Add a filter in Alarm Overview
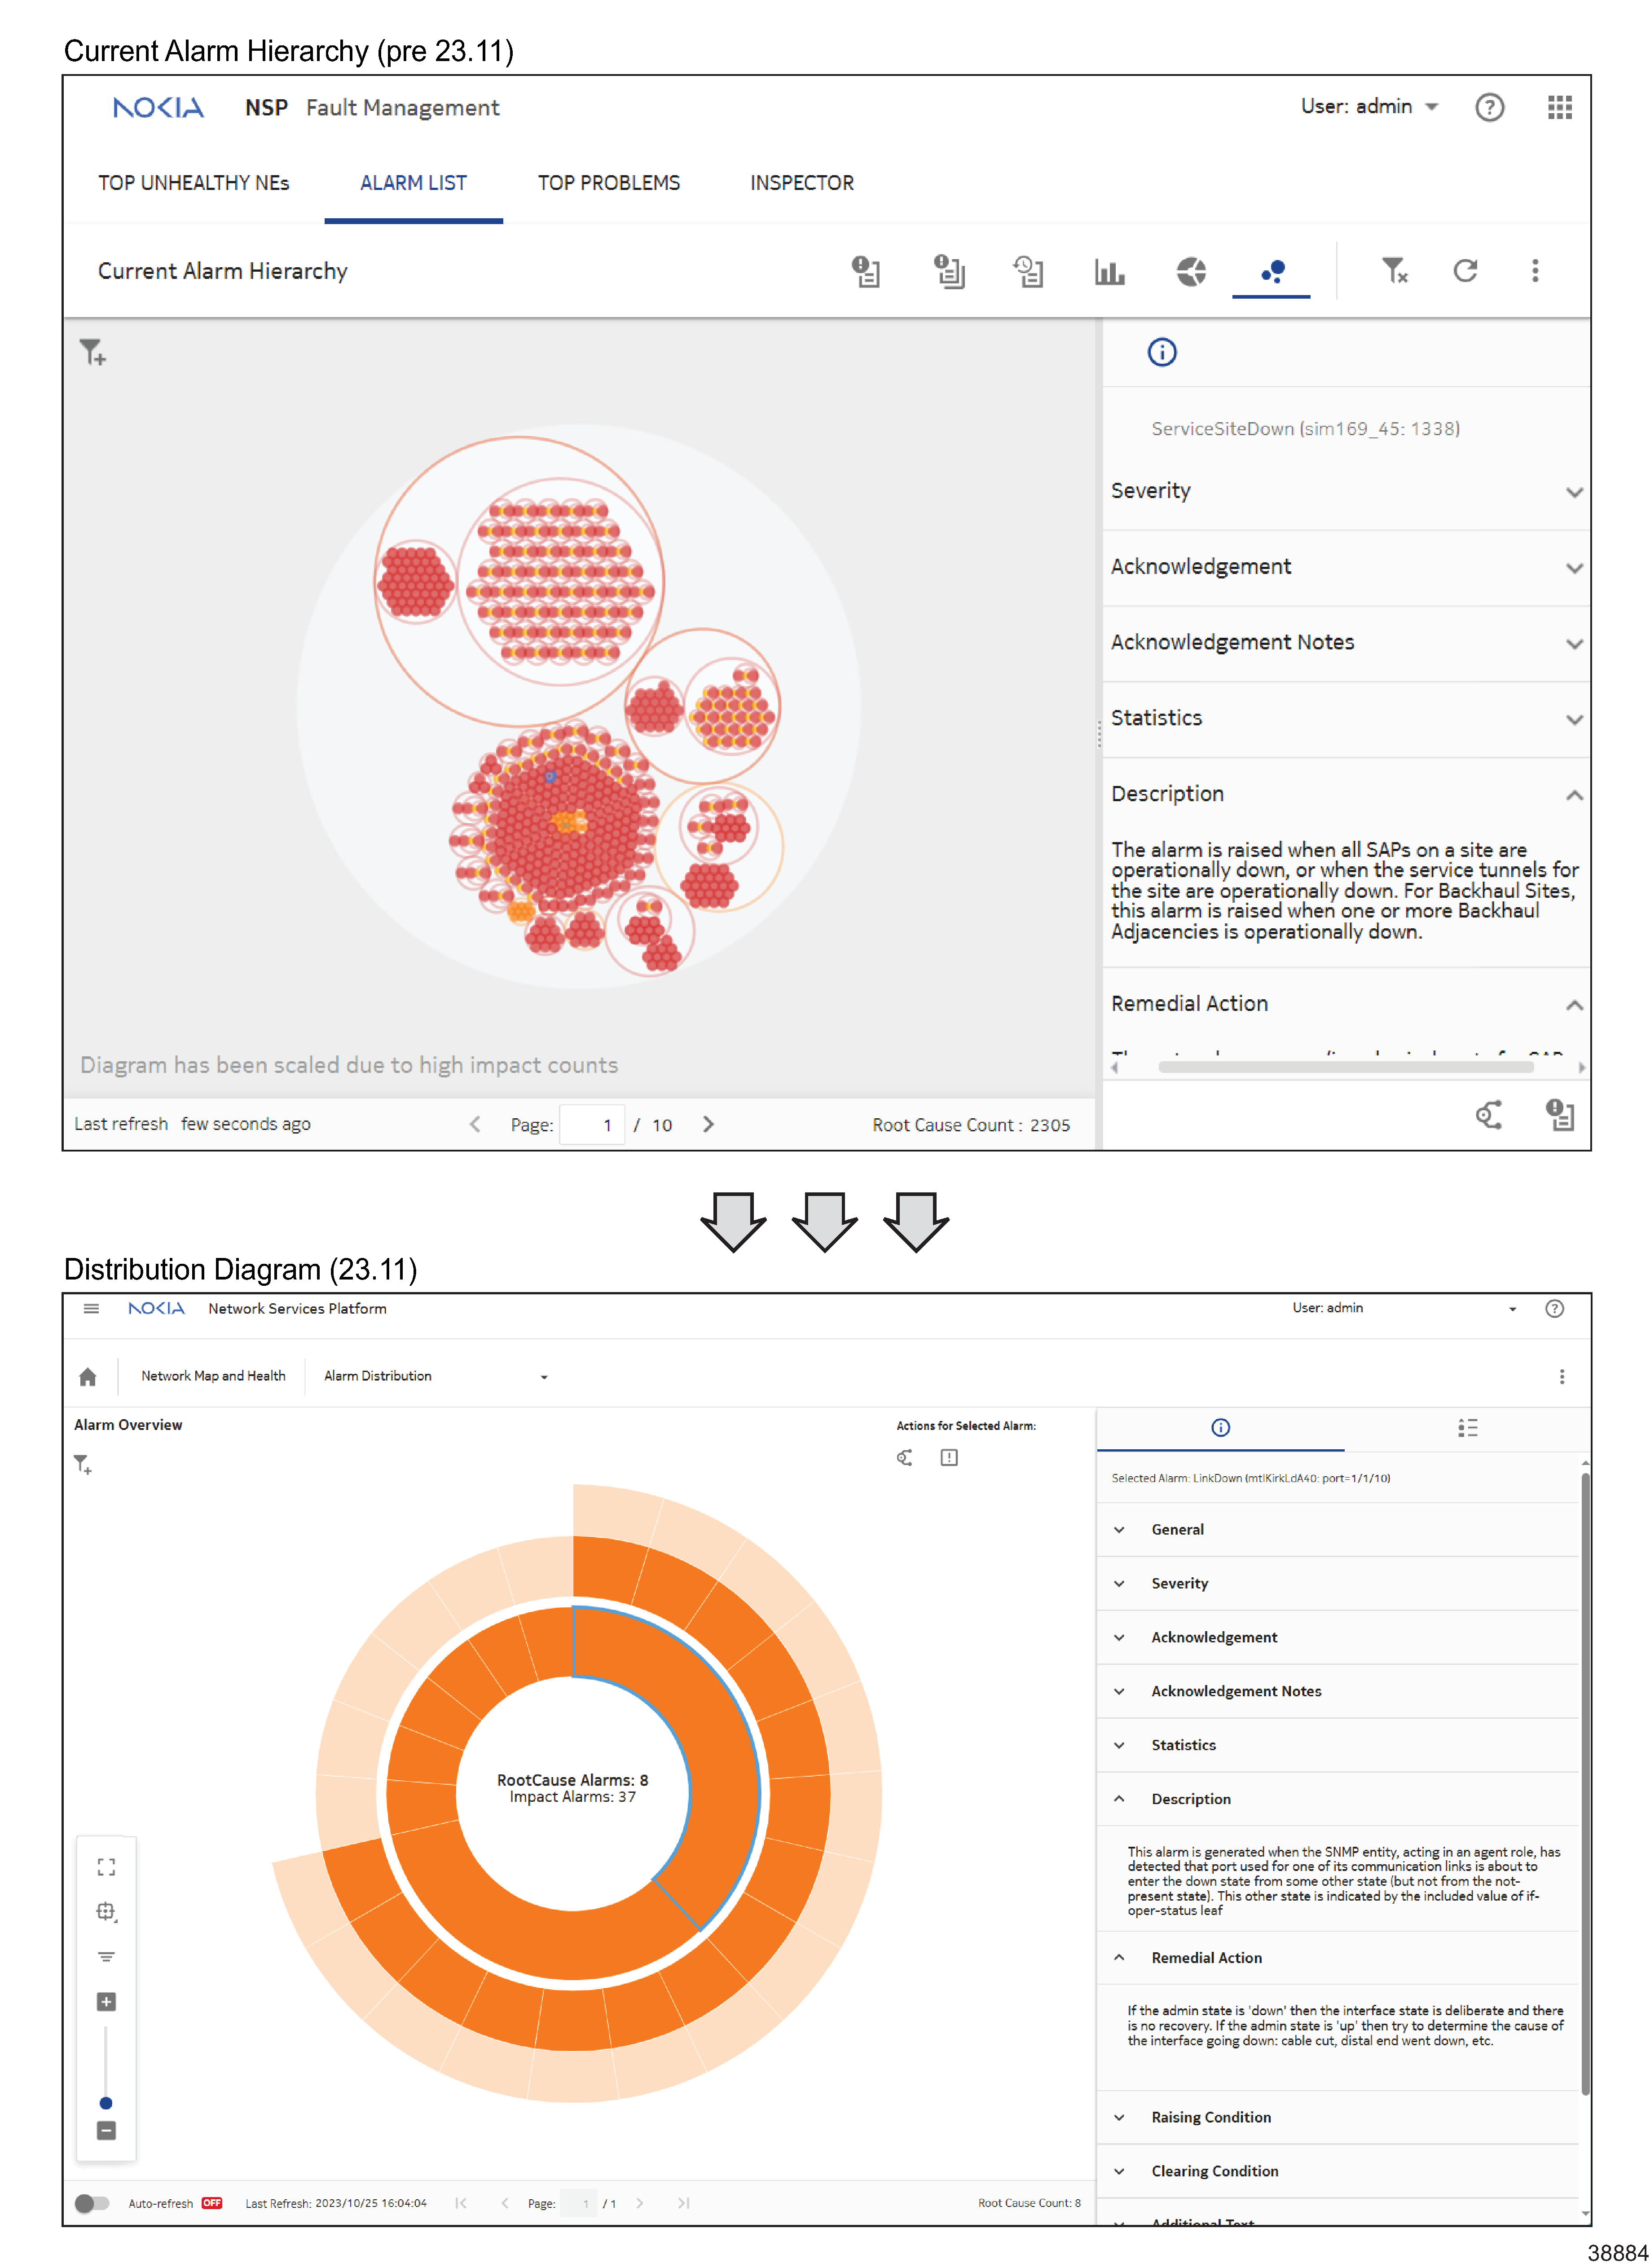 click(83, 1464)
